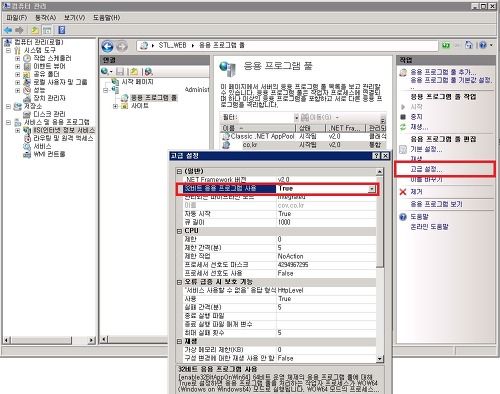Screen dimensions: 500x394
Task: Select 응용 프로그램 풀 in the Connections tree
Action: (154, 98)
